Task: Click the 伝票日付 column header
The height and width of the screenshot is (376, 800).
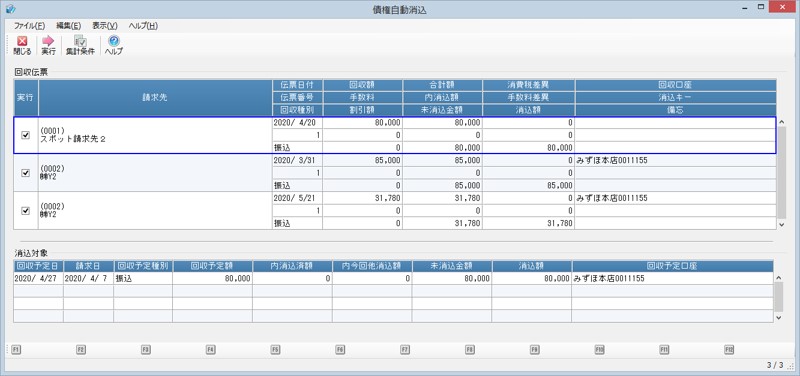Action: [297, 85]
